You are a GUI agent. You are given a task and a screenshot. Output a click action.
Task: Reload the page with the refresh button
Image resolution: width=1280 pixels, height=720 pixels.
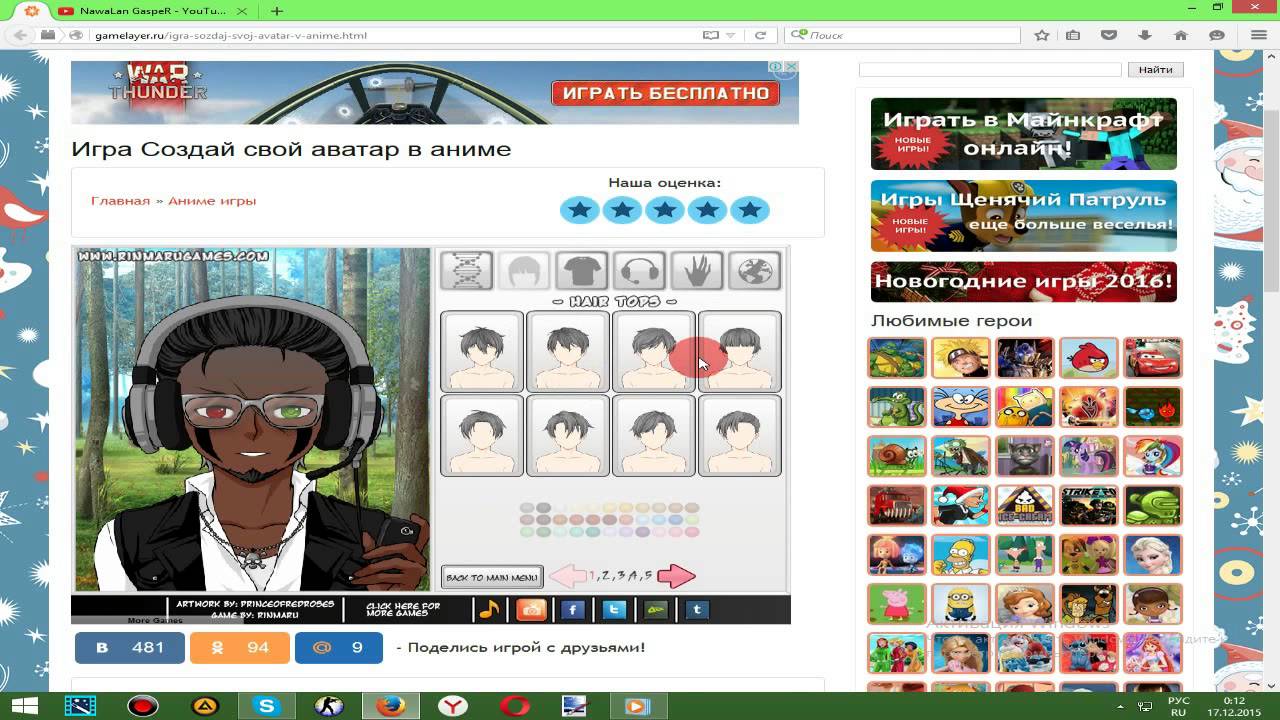(760, 35)
